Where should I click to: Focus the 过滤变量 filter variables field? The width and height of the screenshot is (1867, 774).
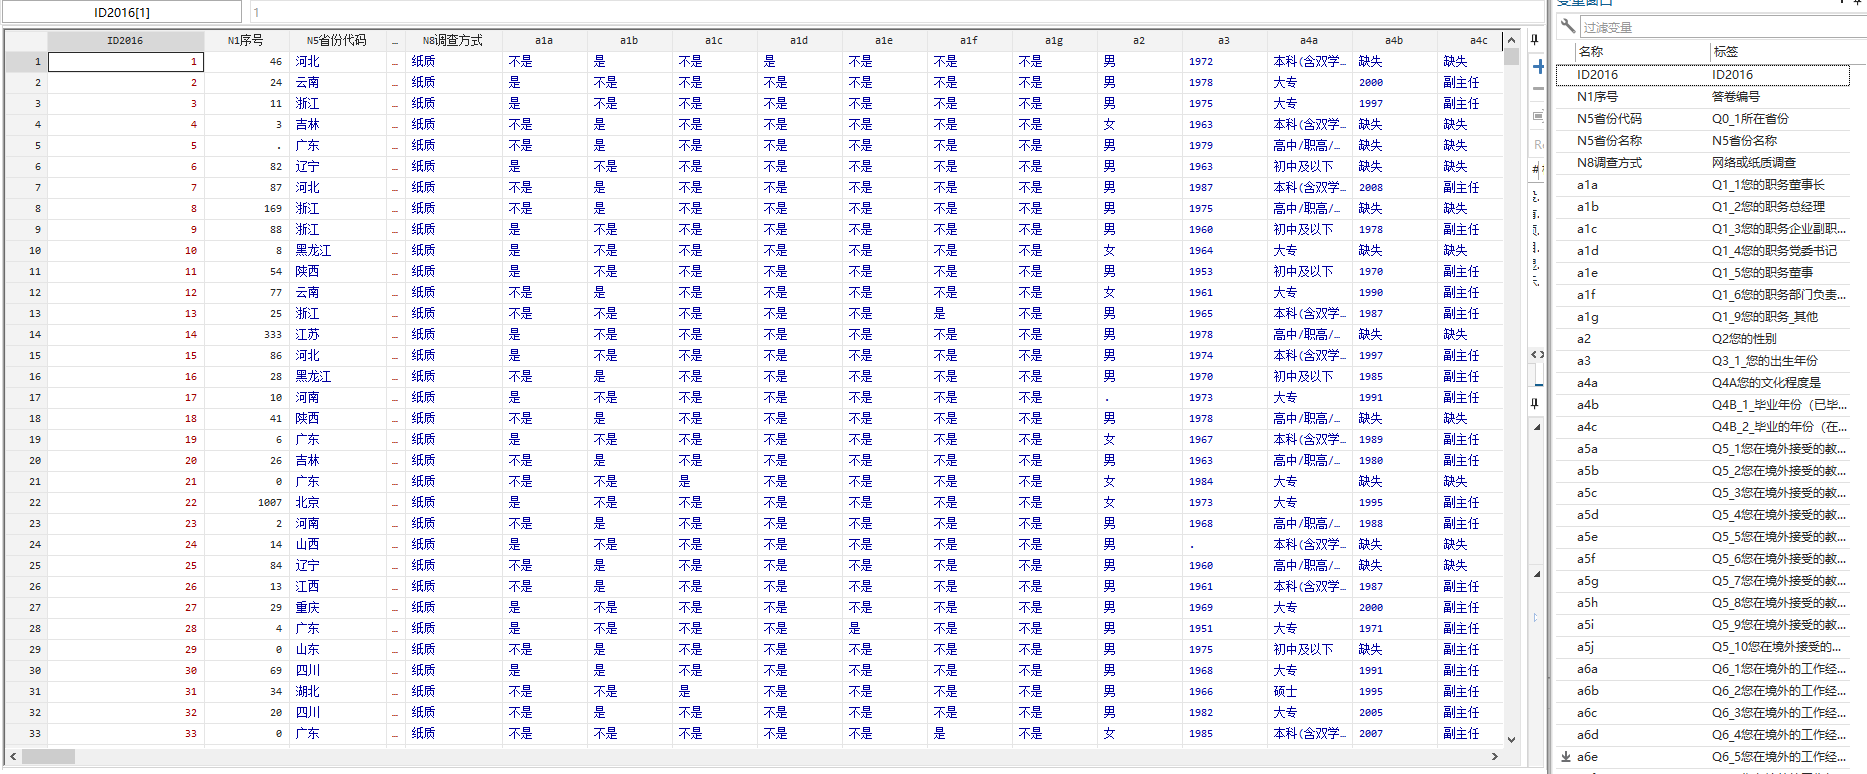coord(1722,27)
